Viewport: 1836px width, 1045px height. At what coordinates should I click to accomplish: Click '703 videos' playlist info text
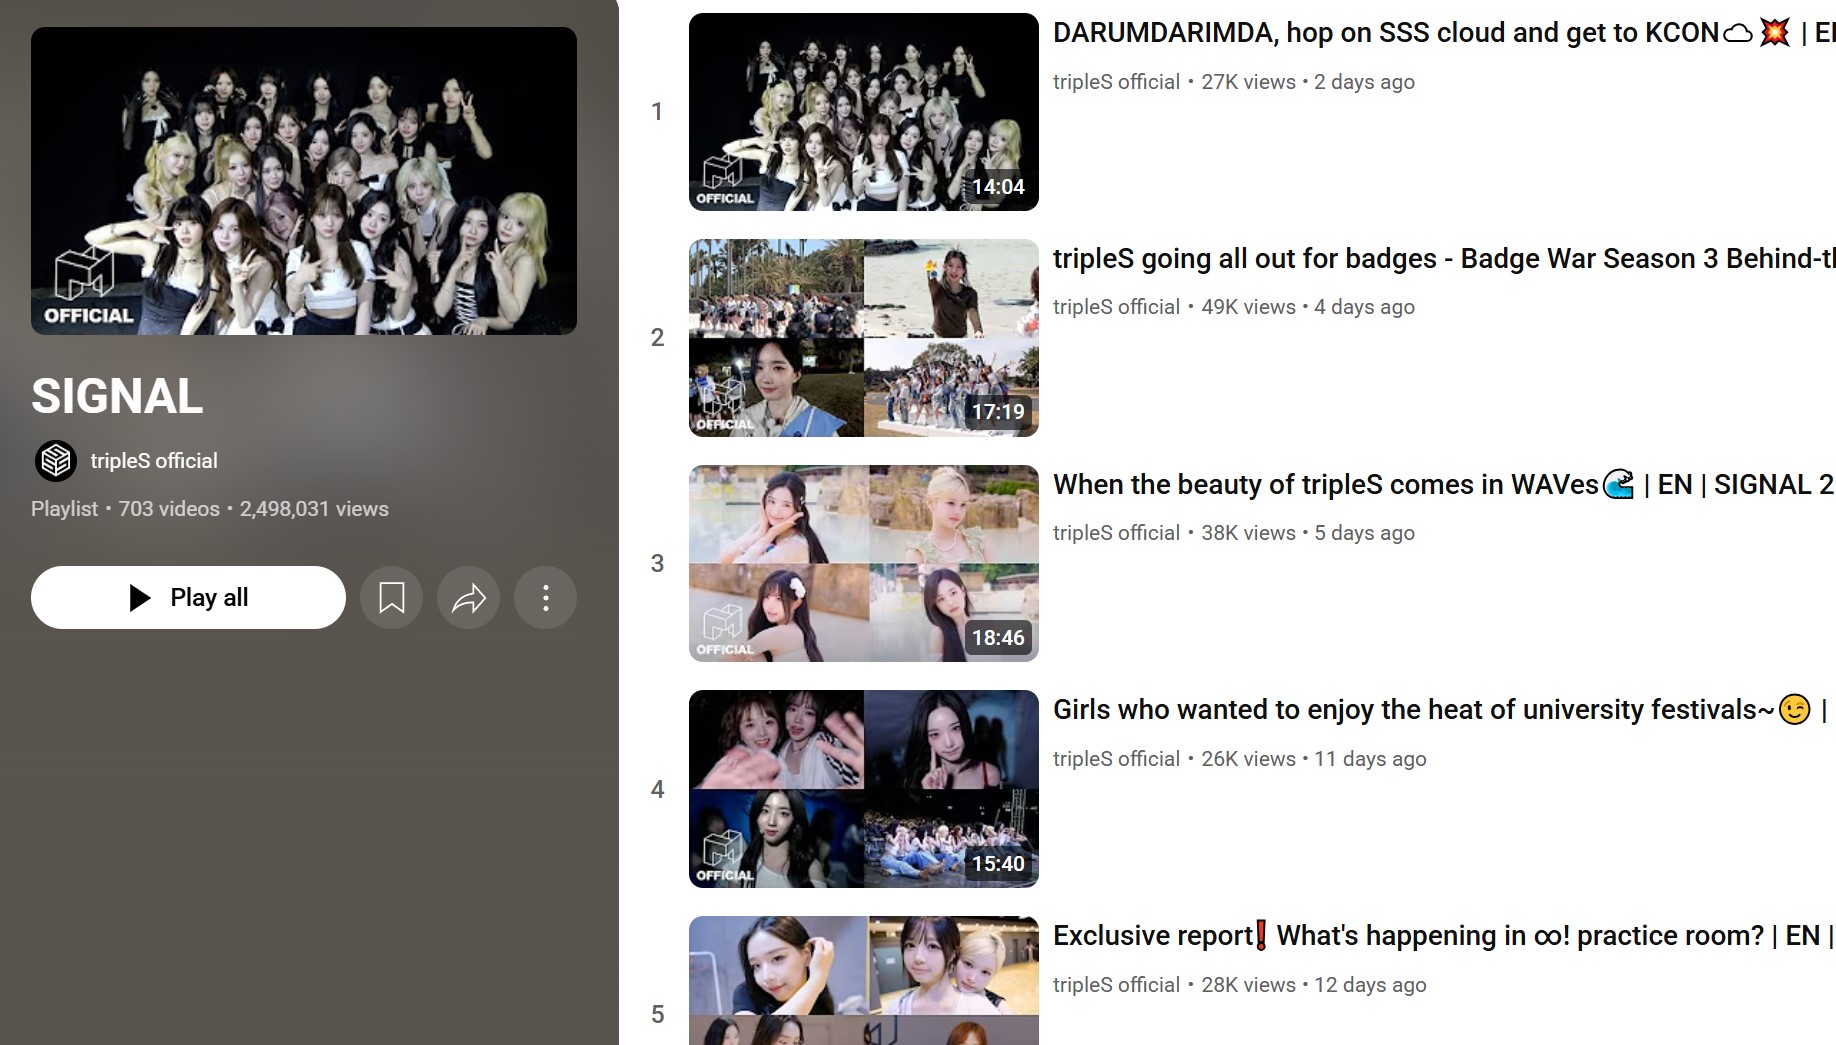point(169,509)
